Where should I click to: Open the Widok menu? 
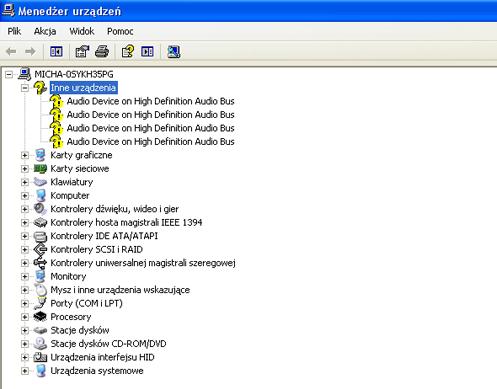pos(82,31)
